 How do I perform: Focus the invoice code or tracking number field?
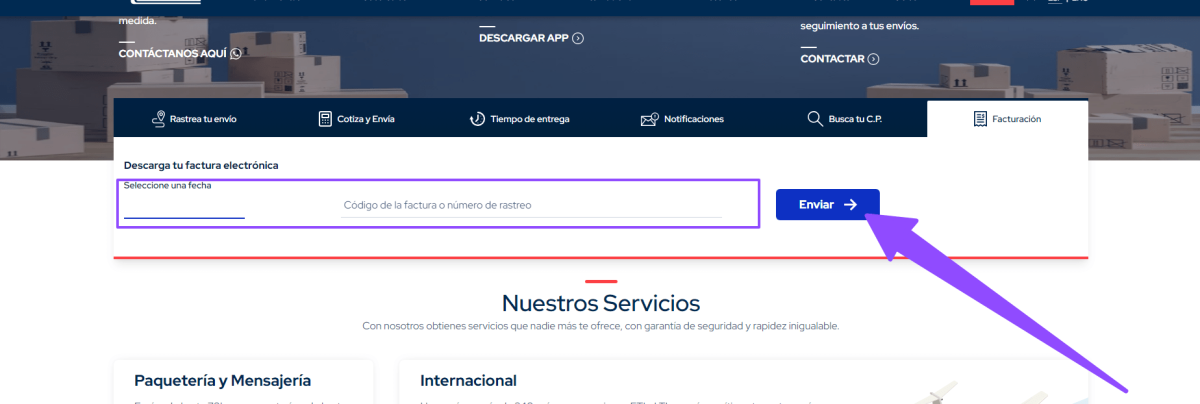pyautogui.click(x=531, y=205)
